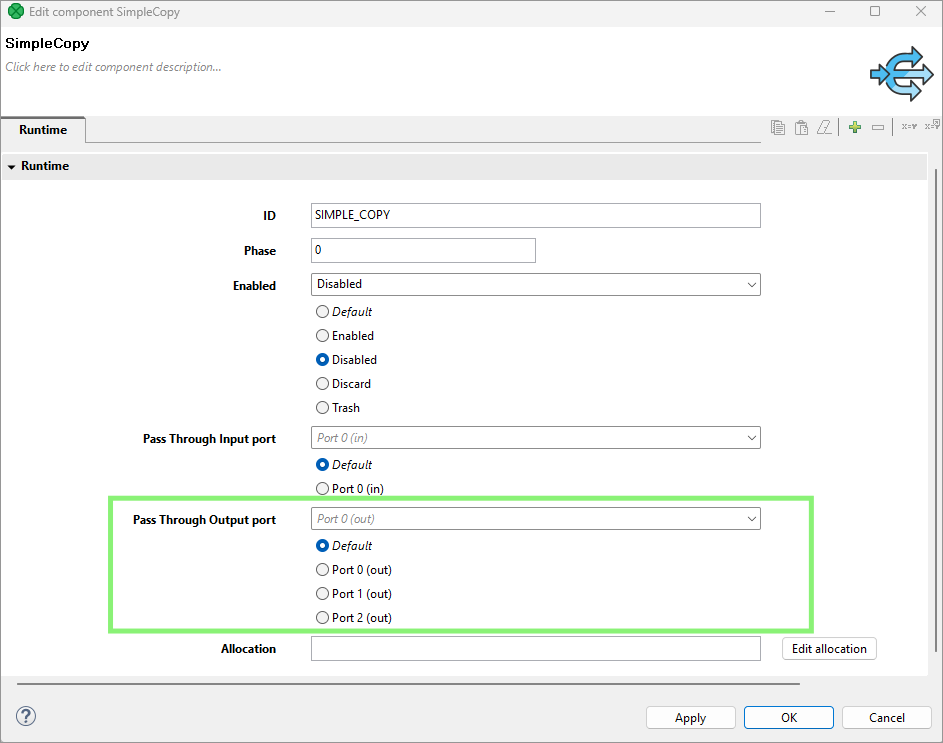Open Pass Through Output port combo box
The width and height of the screenshot is (943, 743).
(536, 519)
